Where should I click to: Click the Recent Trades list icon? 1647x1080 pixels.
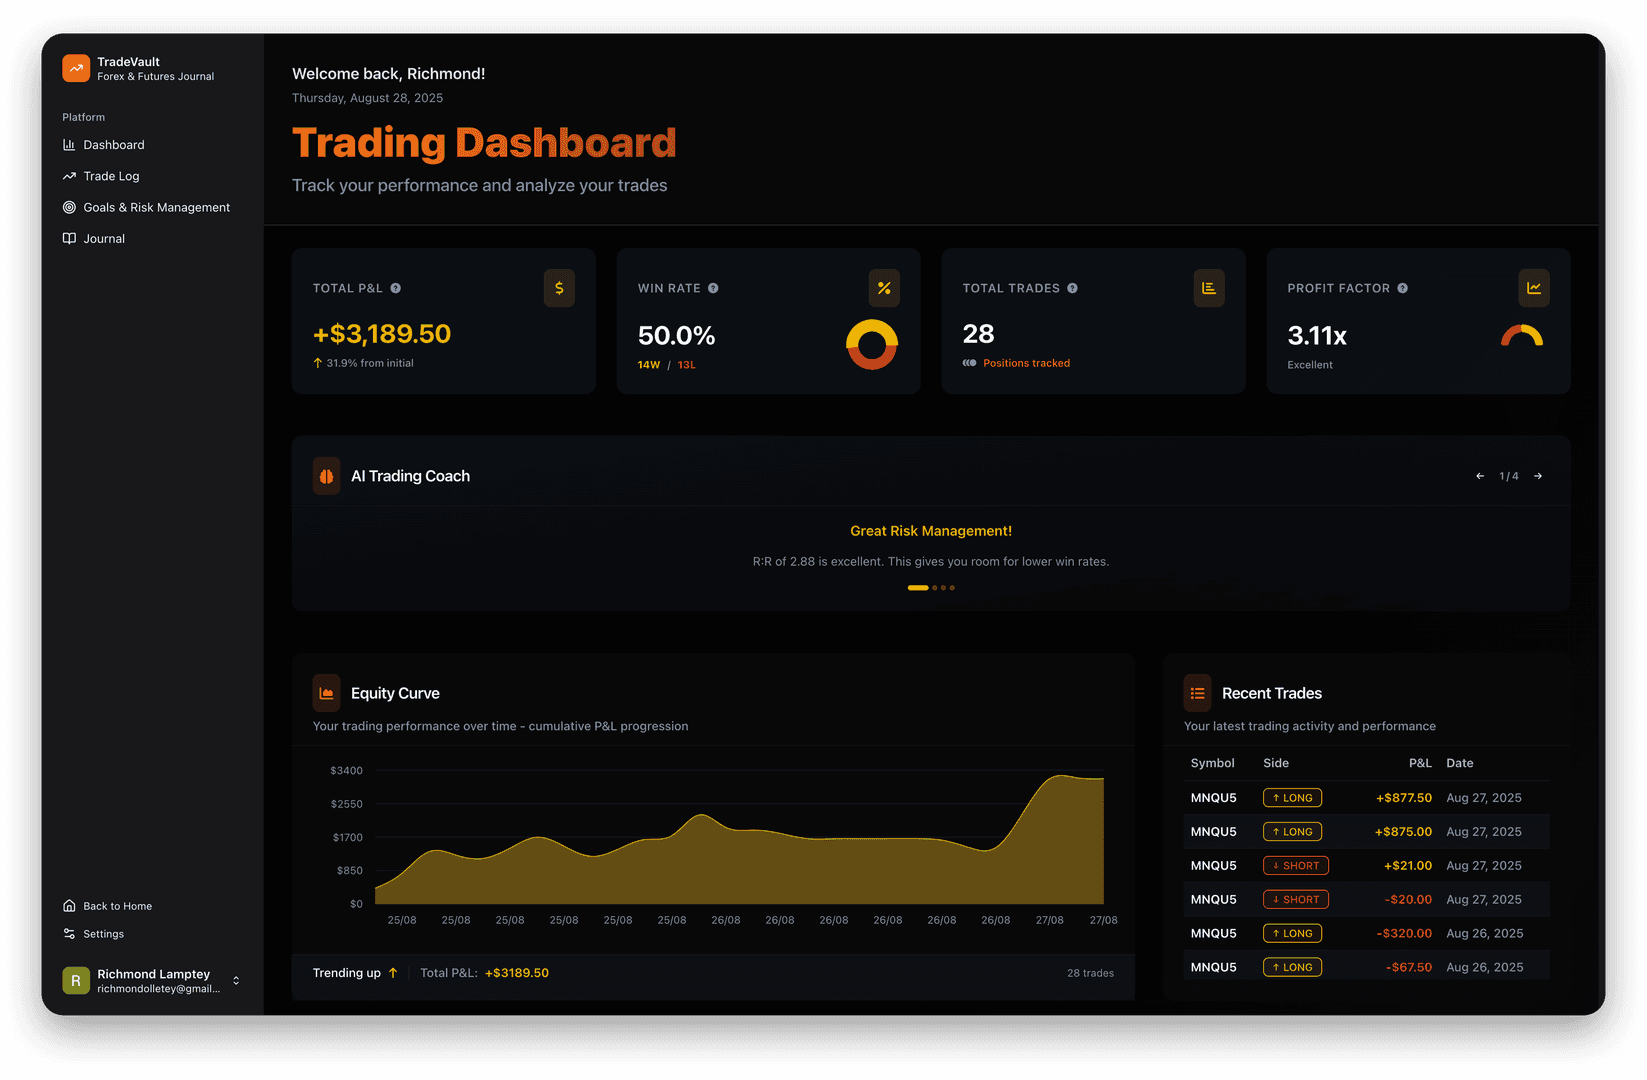1197,693
